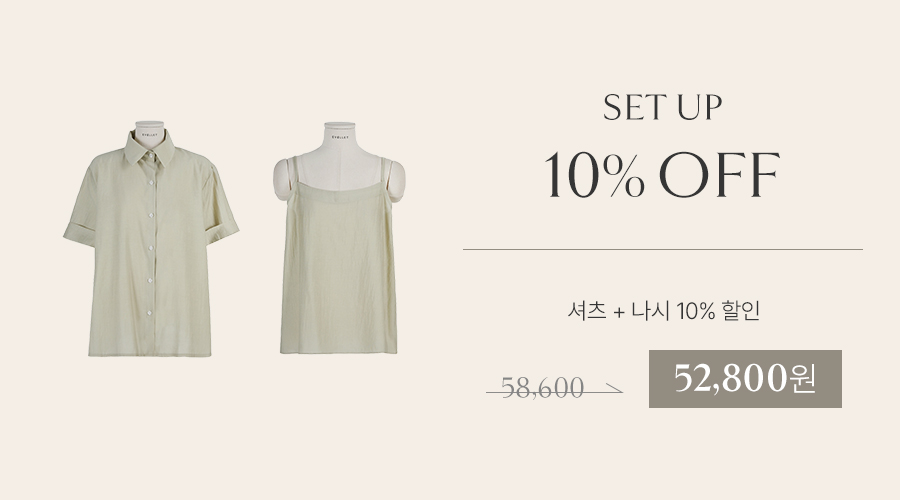Click the 셔츠 + 나시 10% 할인 text

tap(664, 311)
